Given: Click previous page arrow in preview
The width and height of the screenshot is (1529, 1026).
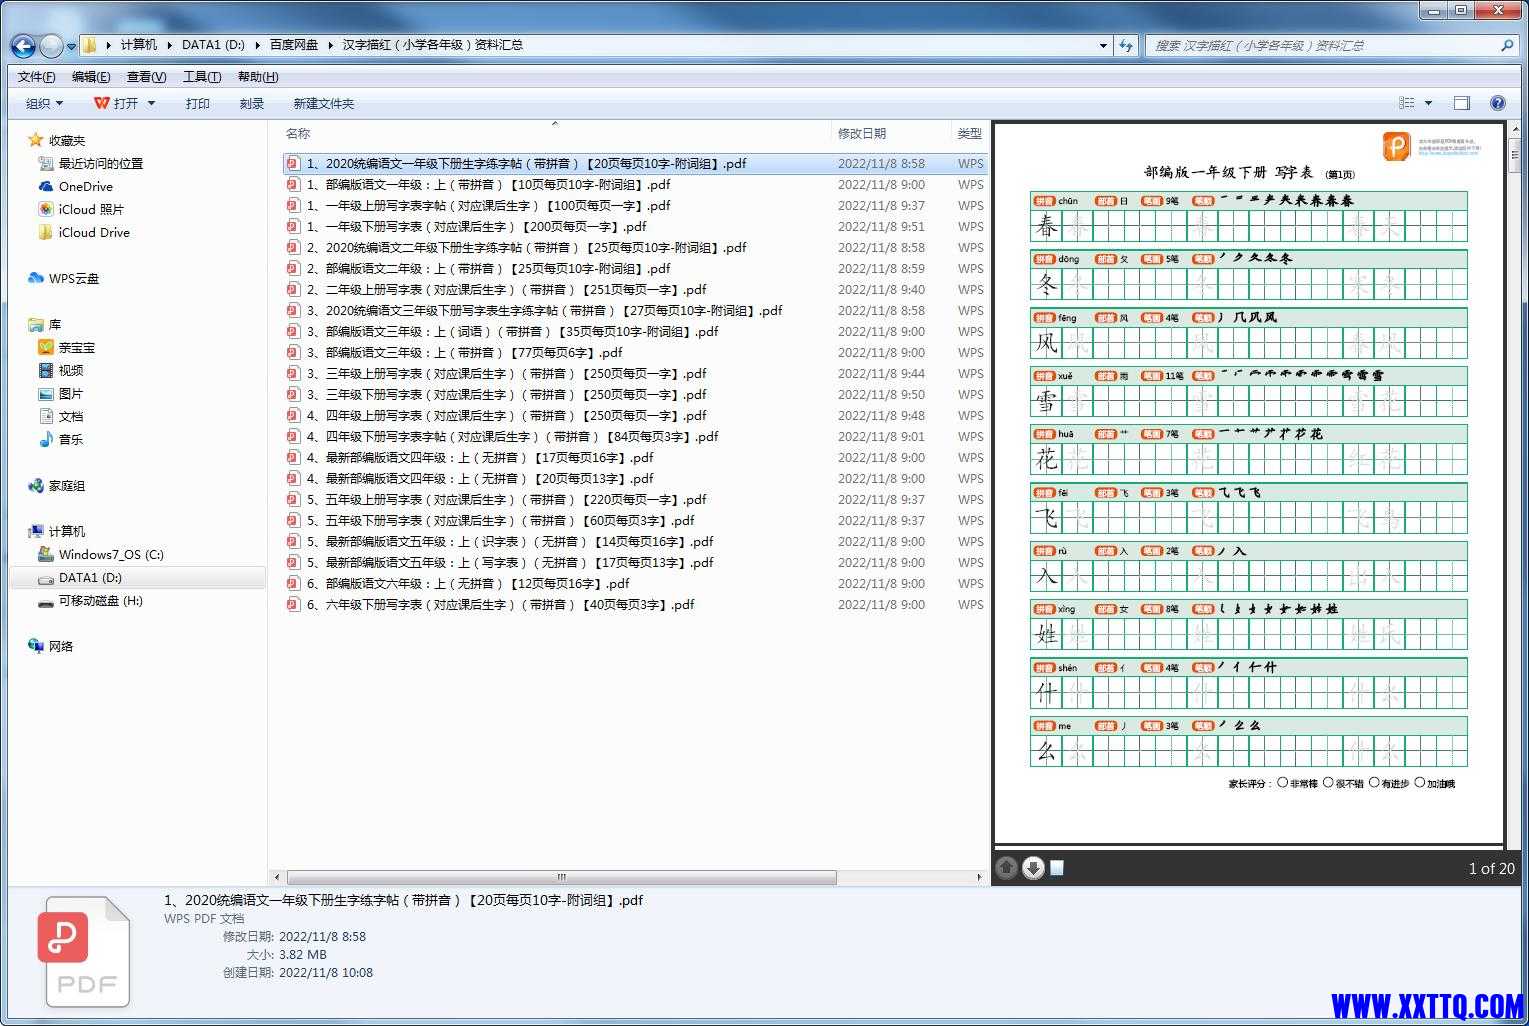Looking at the screenshot, I should [1007, 868].
